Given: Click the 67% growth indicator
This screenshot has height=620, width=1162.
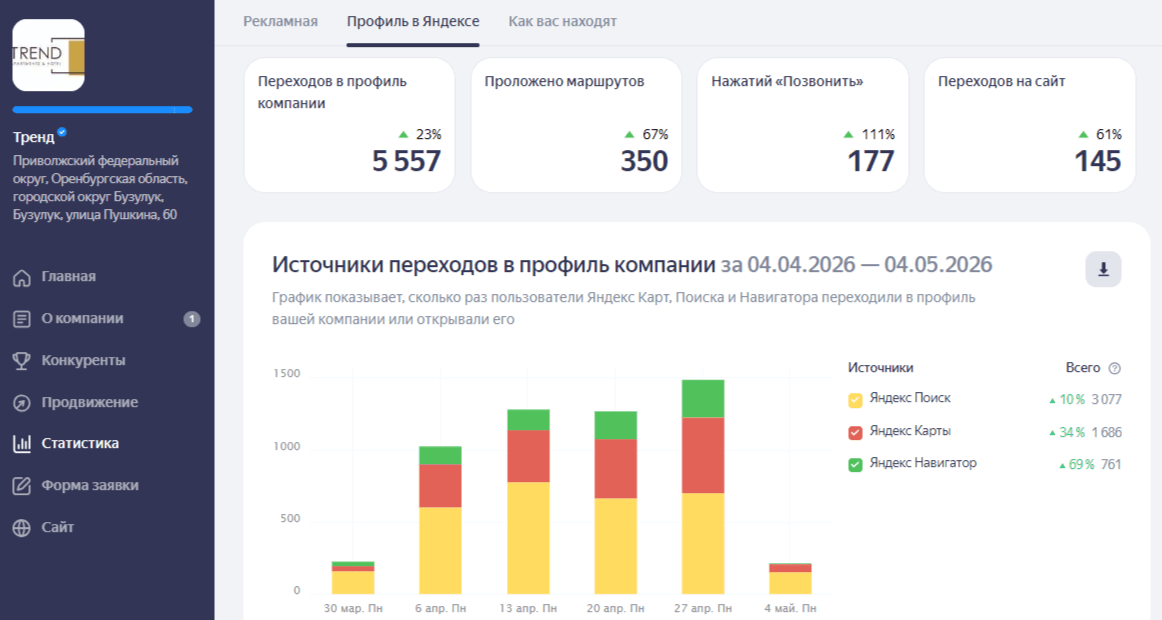Looking at the screenshot, I should click(x=646, y=134).
